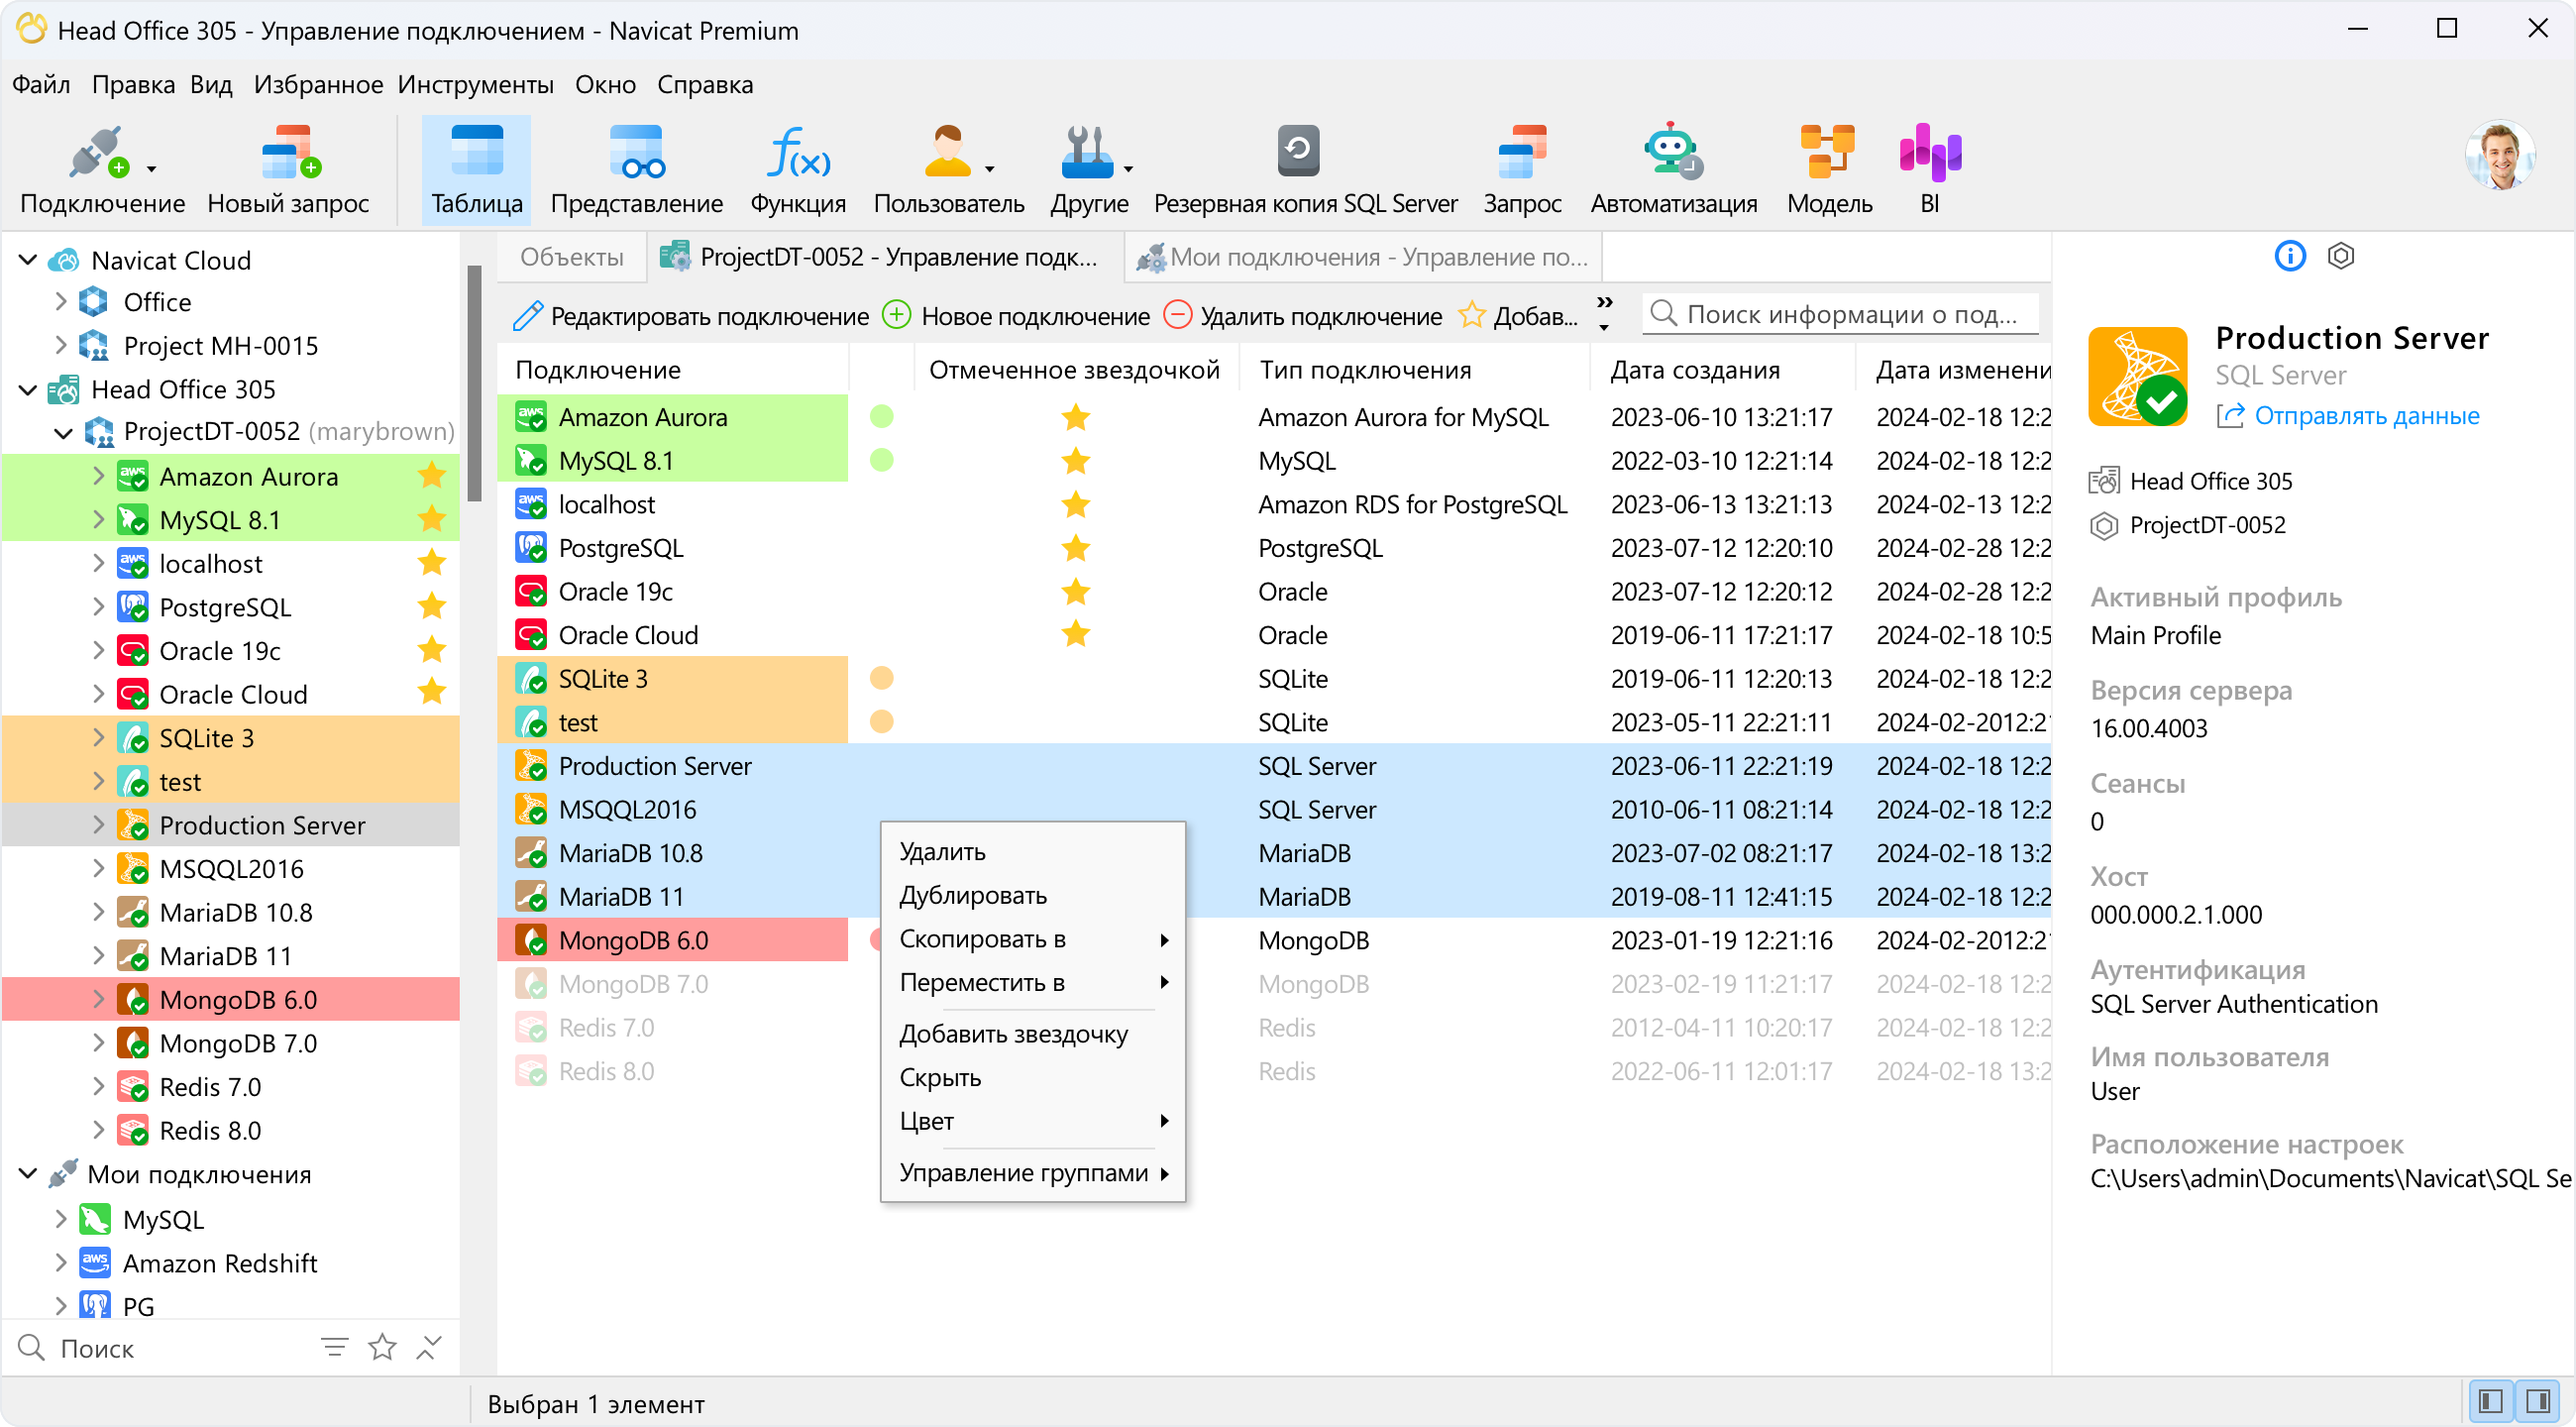
Task: Open Подключение dropdown arrow
Action: 151,168
